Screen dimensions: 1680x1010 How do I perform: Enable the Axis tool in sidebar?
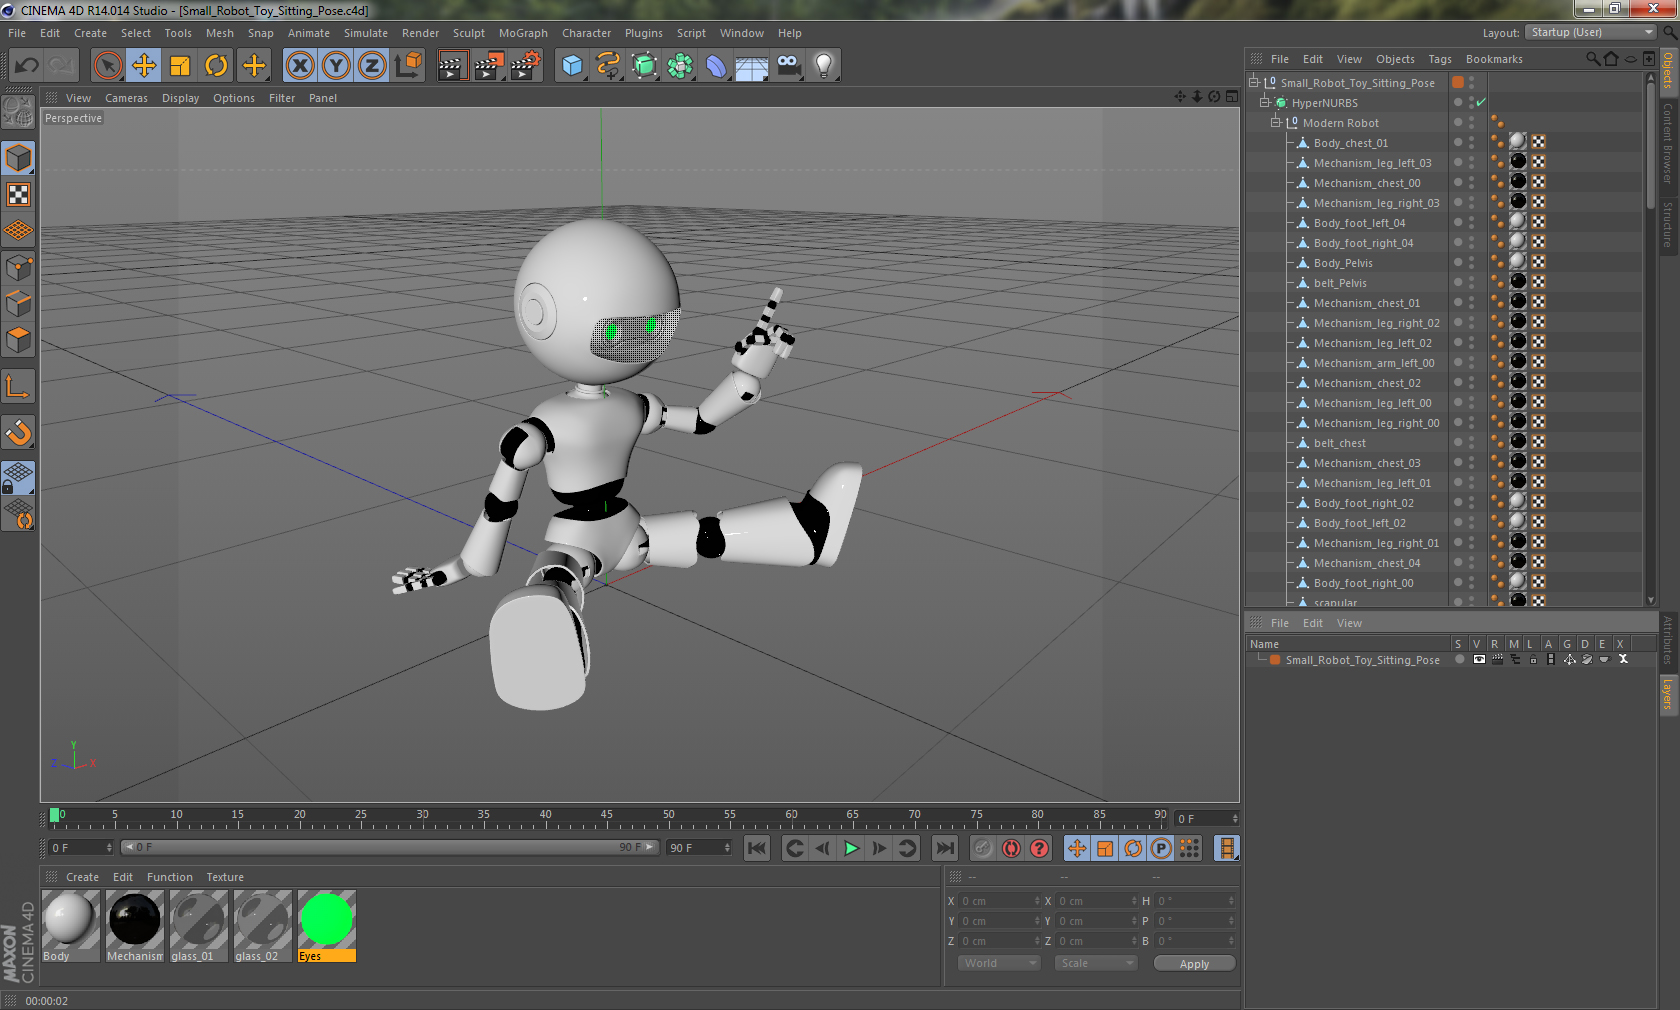[19, 386]
